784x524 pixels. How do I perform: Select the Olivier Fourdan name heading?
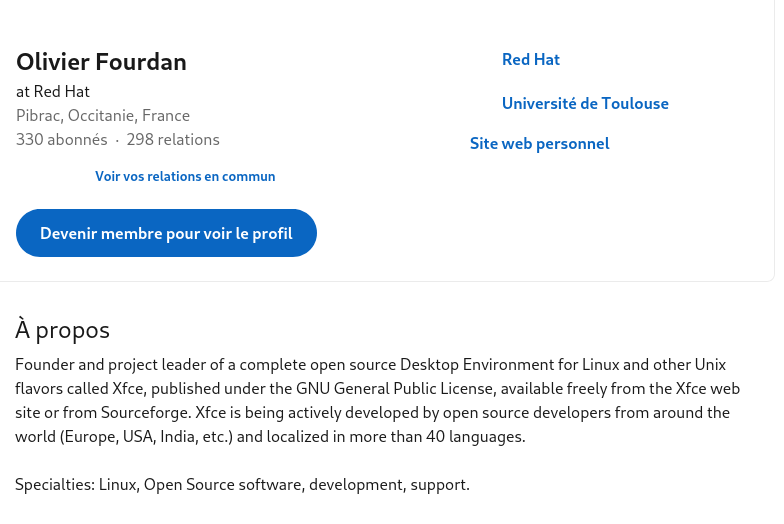[x=102, y=62]
